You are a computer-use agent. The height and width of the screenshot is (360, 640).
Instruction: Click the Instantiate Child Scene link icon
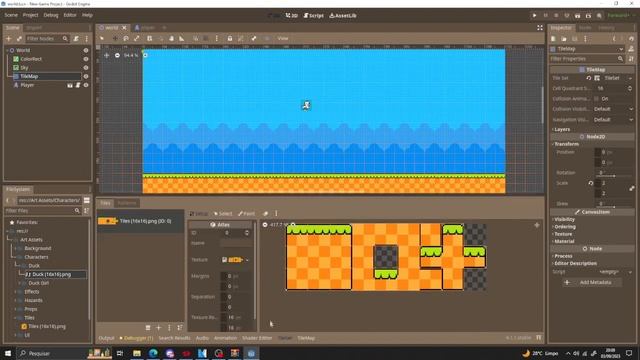[19, 38]
